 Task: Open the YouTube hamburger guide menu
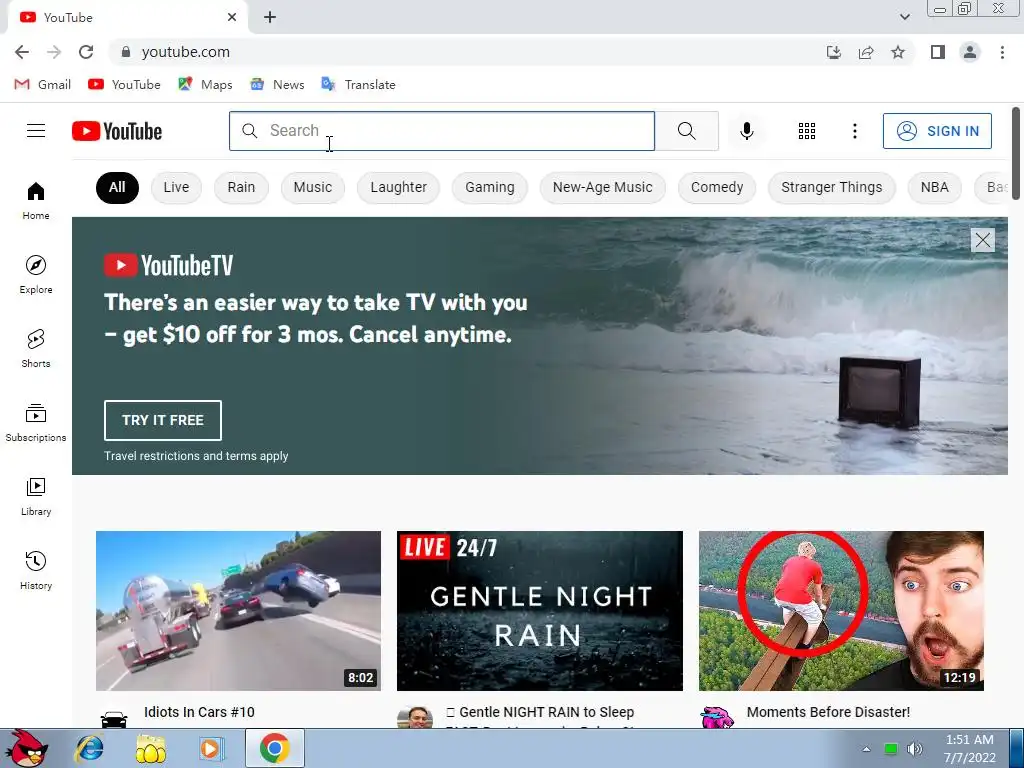click(36, 131)
